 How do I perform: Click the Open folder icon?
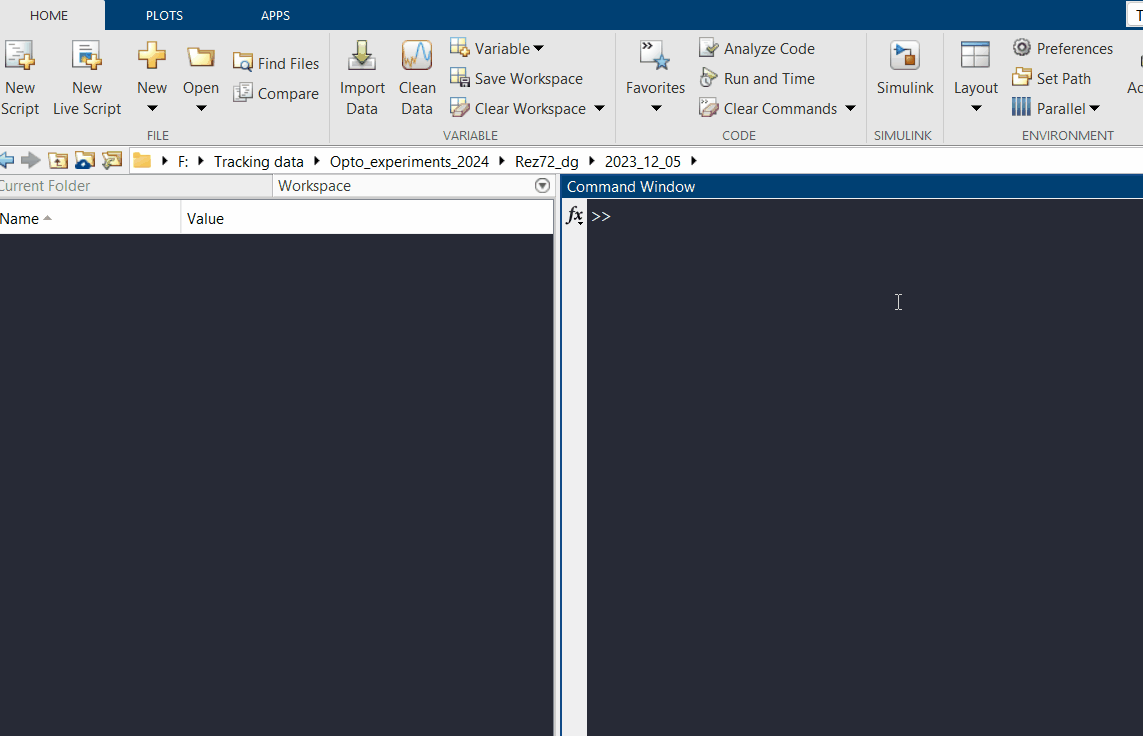(200, 55)
